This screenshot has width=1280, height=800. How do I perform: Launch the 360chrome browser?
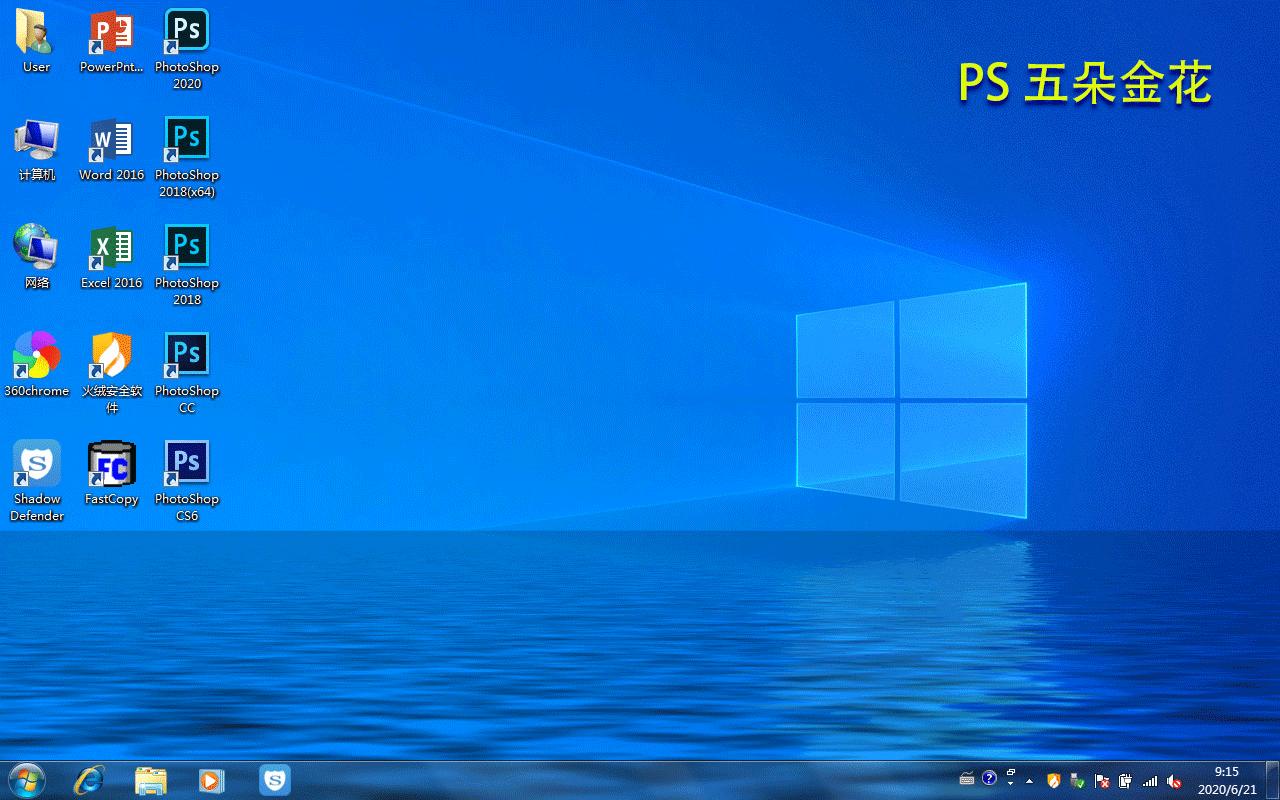coord(37,353)
